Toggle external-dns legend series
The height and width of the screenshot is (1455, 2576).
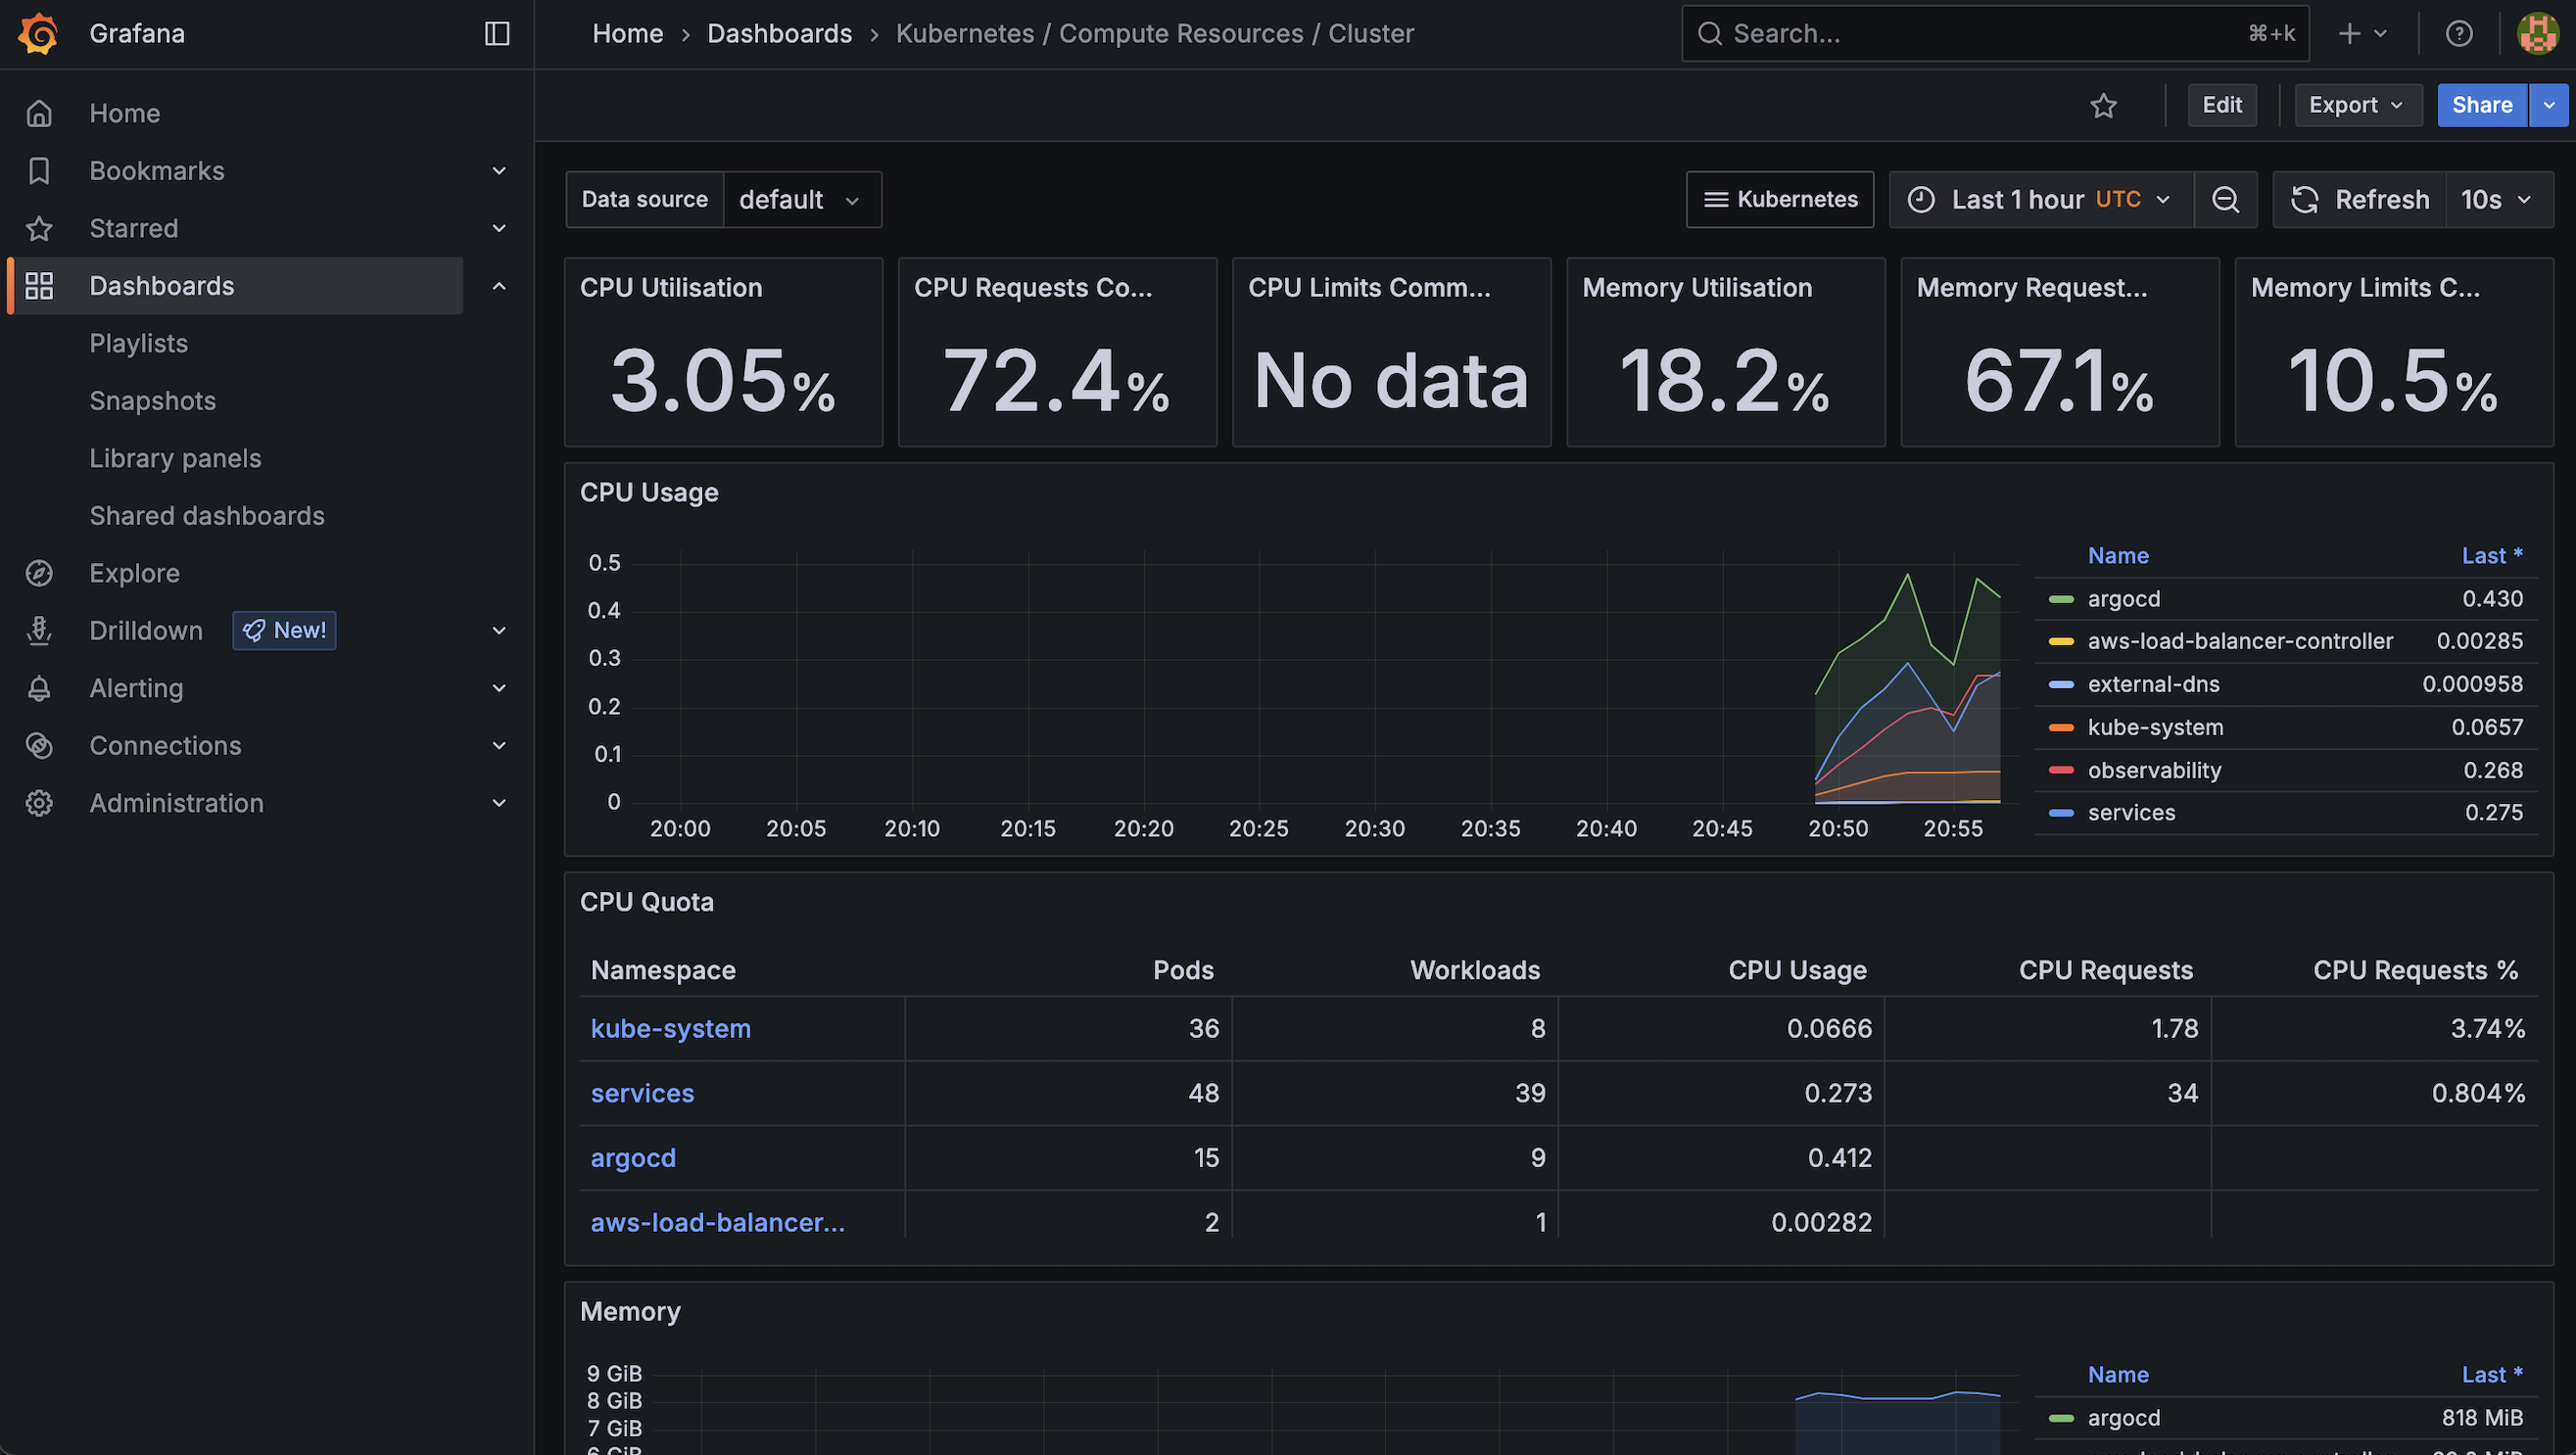click(x=2153, y=684)
